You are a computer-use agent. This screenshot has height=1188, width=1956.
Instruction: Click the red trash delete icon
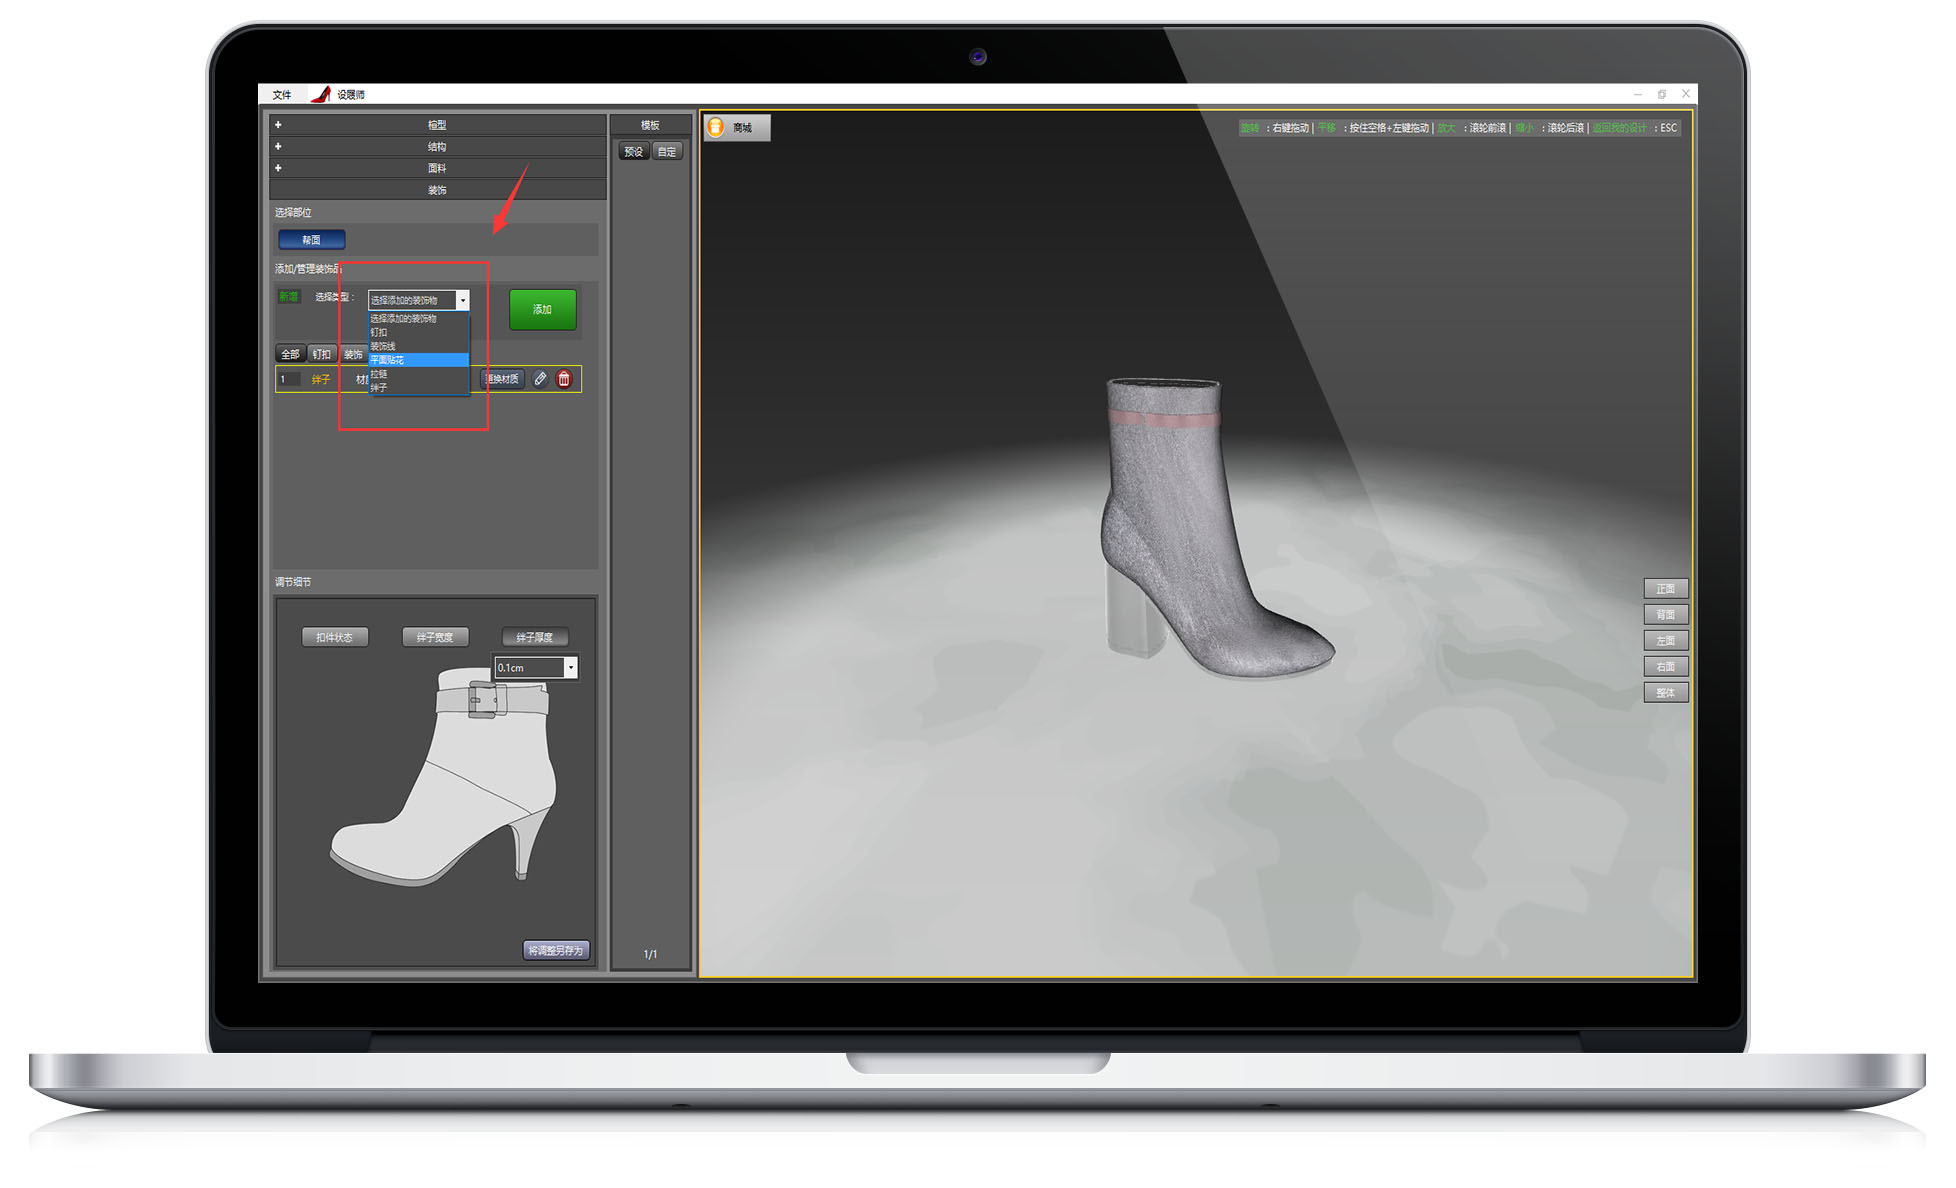point(564,379)
